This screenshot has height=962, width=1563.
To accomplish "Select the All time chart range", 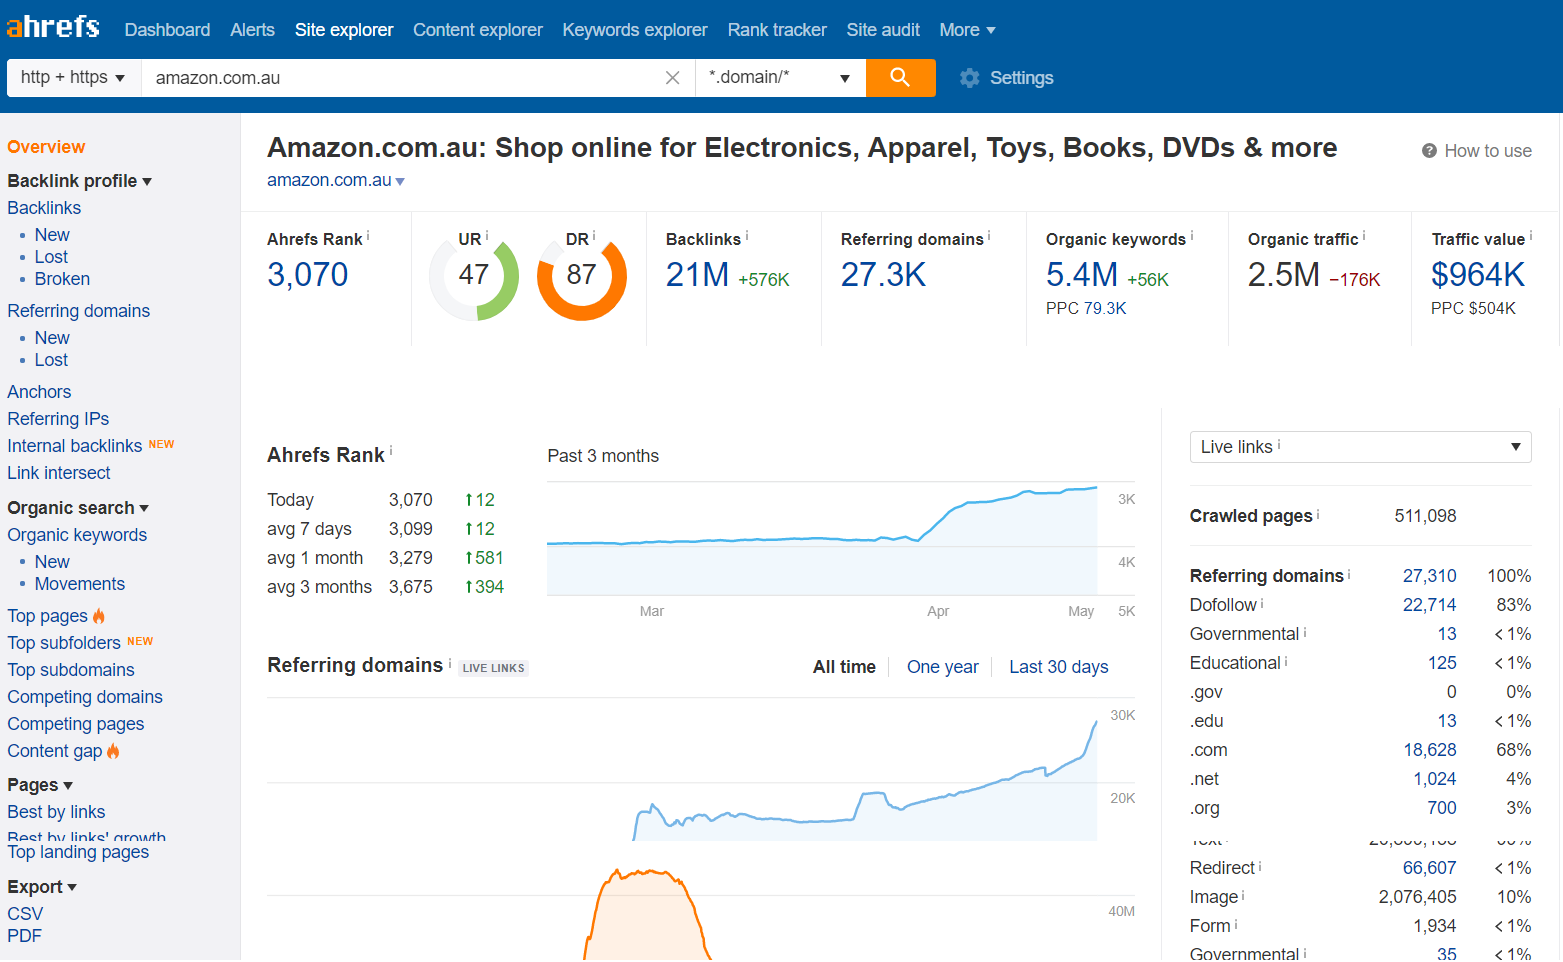I will 843,667.
